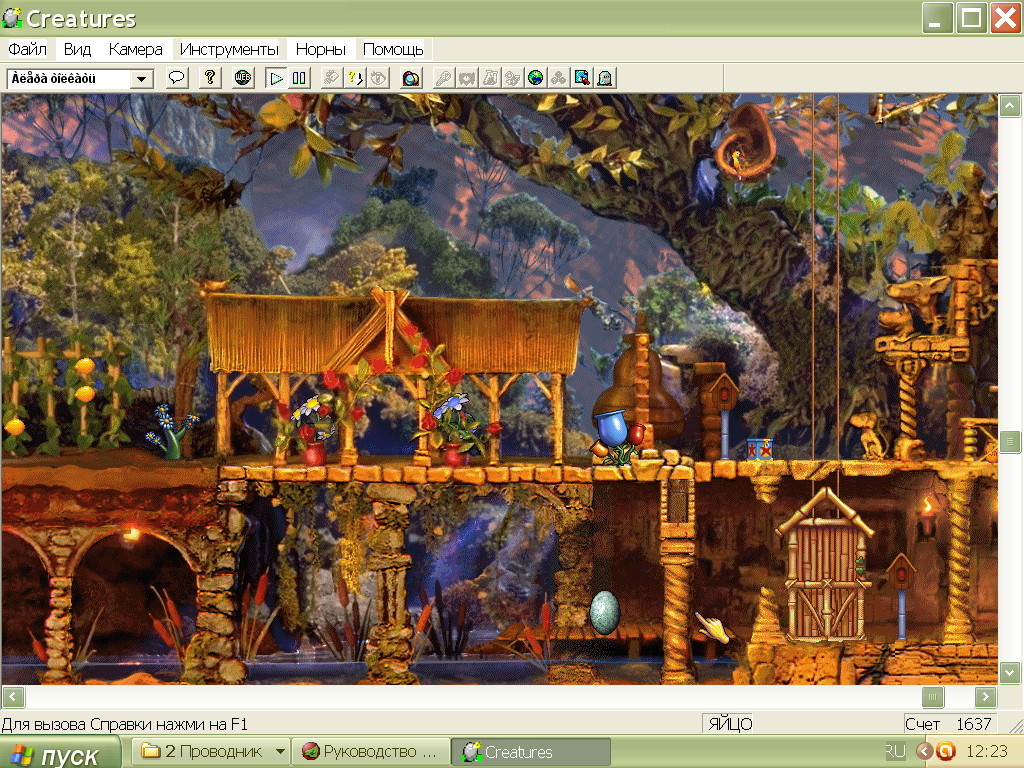The width and height of the screenshot is (1024, 768).
Task: Open the Вид menu
Action: pyautogui.click(x=77, y=49)
